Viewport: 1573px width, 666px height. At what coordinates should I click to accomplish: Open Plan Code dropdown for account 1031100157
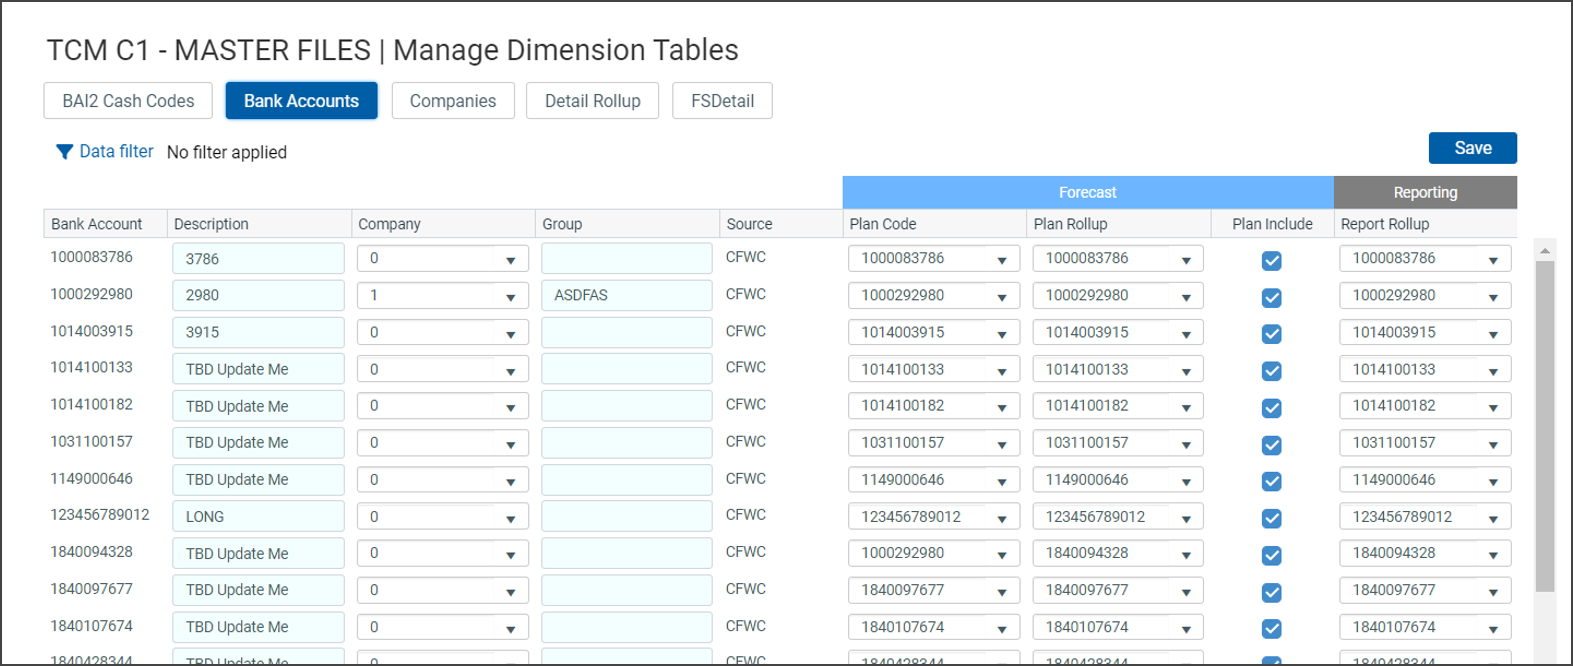click(934, 442)
